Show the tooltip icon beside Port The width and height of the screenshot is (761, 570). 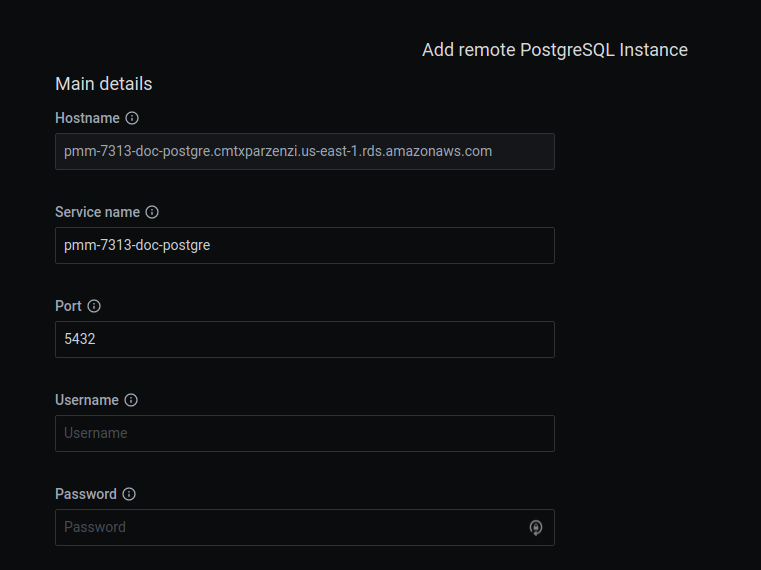coord(94,306)
